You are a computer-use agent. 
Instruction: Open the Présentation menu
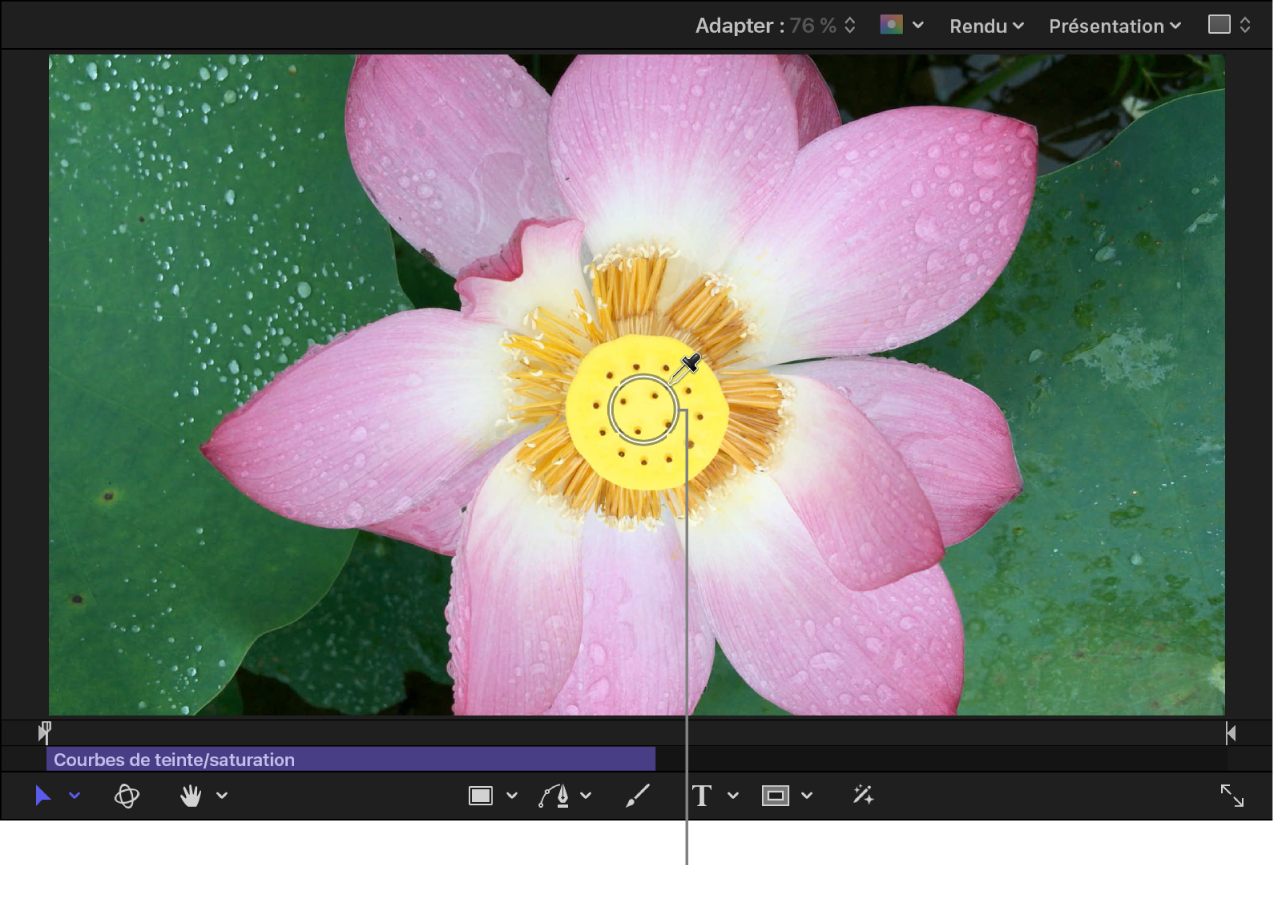[x=1115, y=26]
